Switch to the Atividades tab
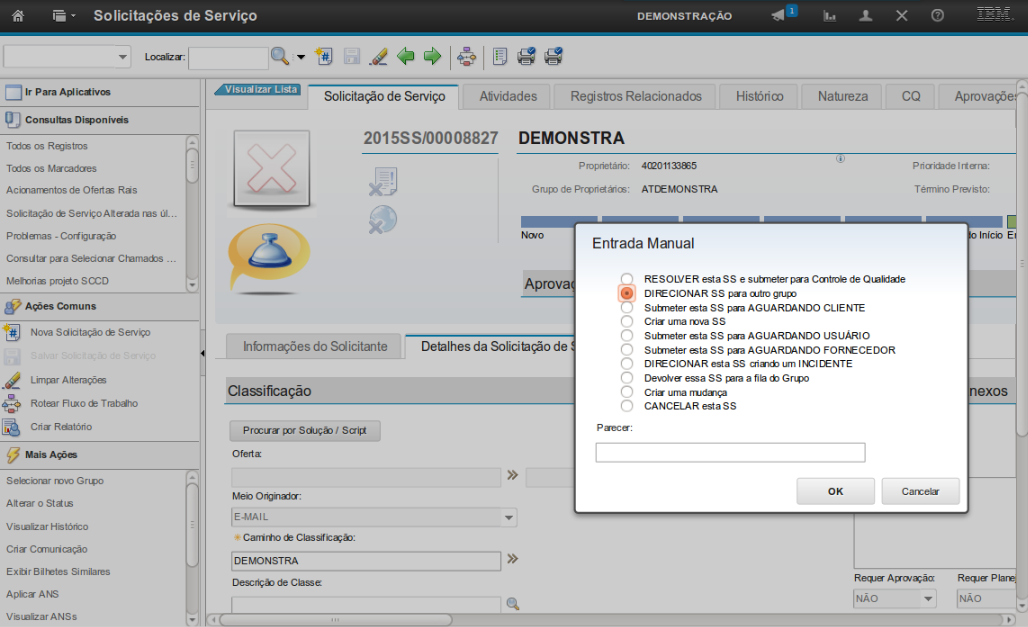This screenshot has width=1028, height=627. (x=508, y=97)
